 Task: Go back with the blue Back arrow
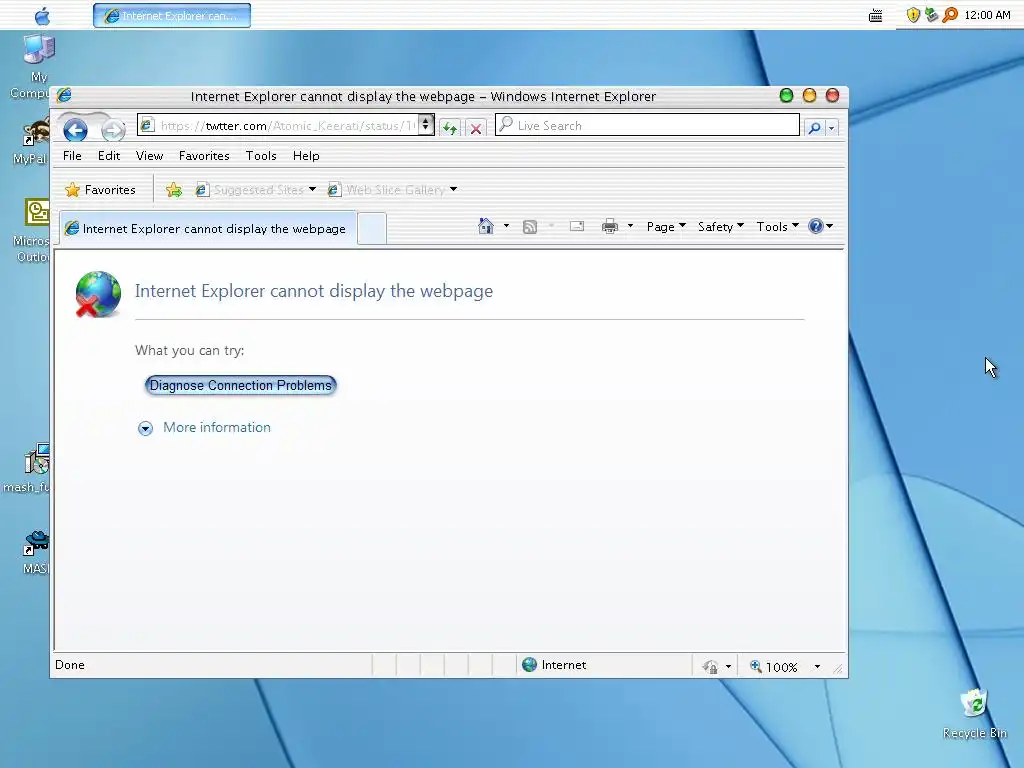point(75,130)
